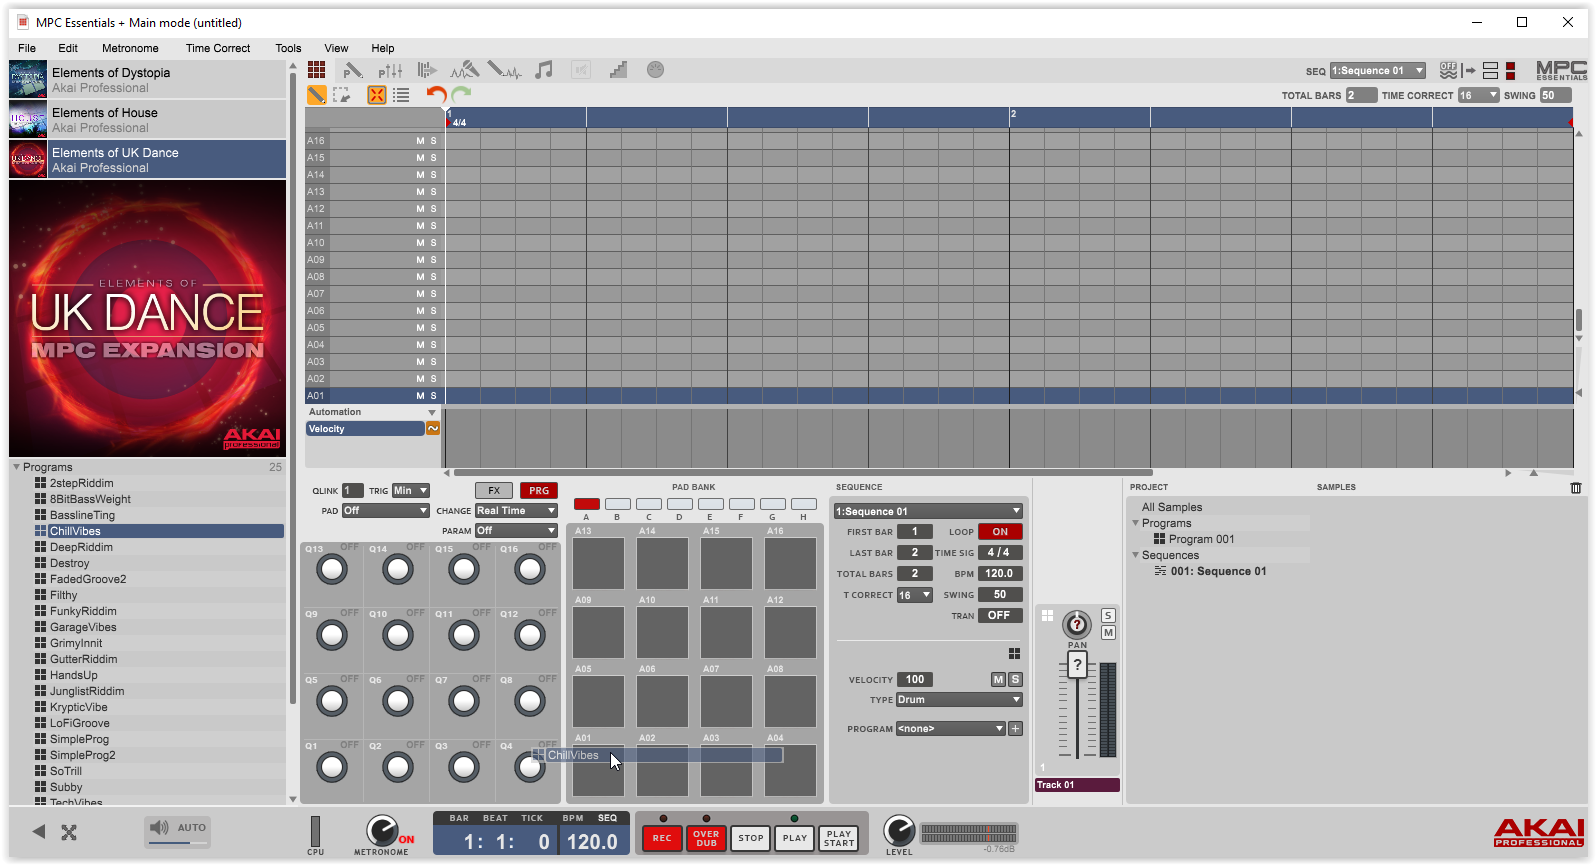Select pad bank B

[618, 504]
